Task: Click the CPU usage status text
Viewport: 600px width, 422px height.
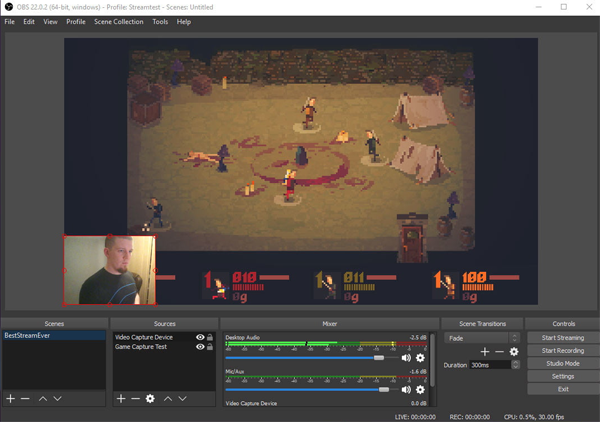Action: click(534, 417)
